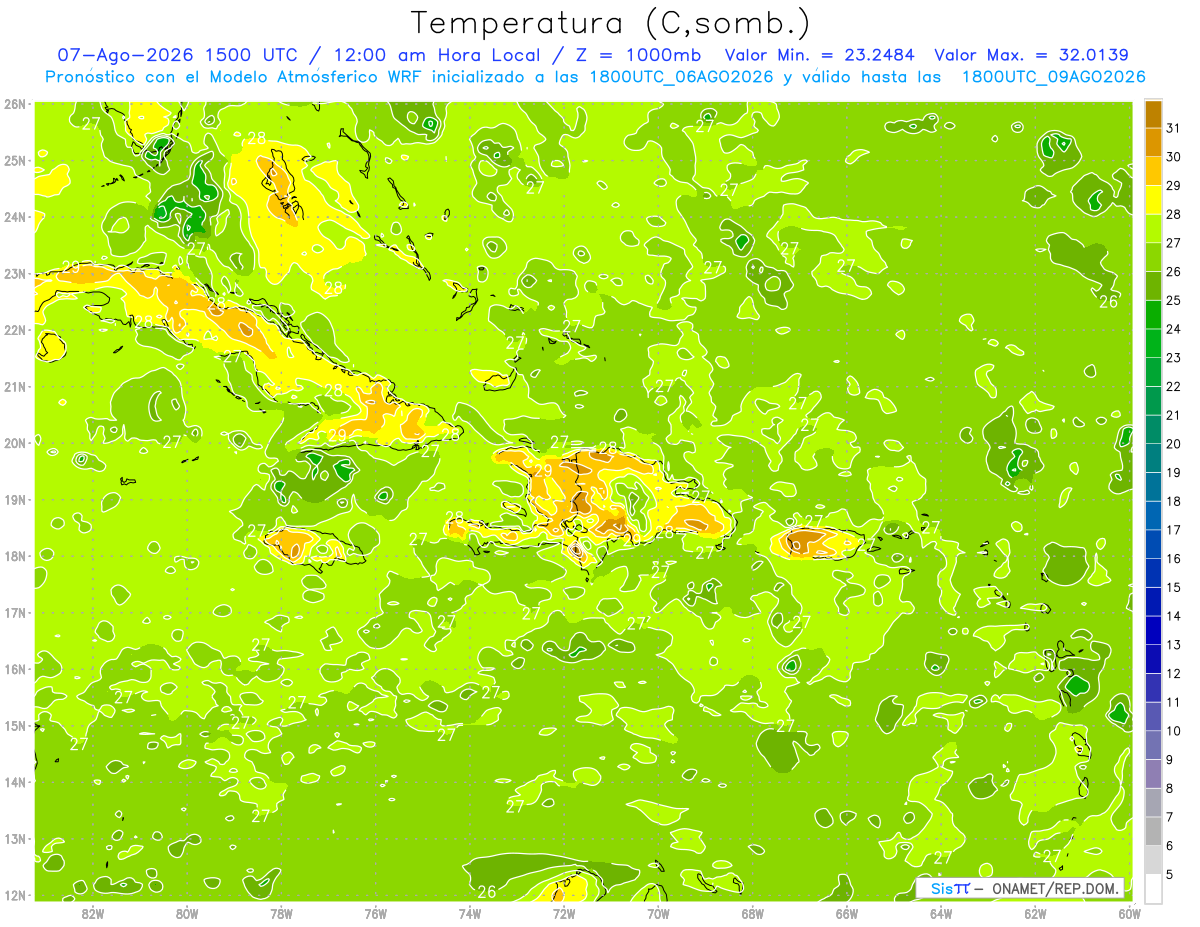Click the color scale value 7
The width and height of the screenshot is (1200, 927).
click(x=1171, y=817)
